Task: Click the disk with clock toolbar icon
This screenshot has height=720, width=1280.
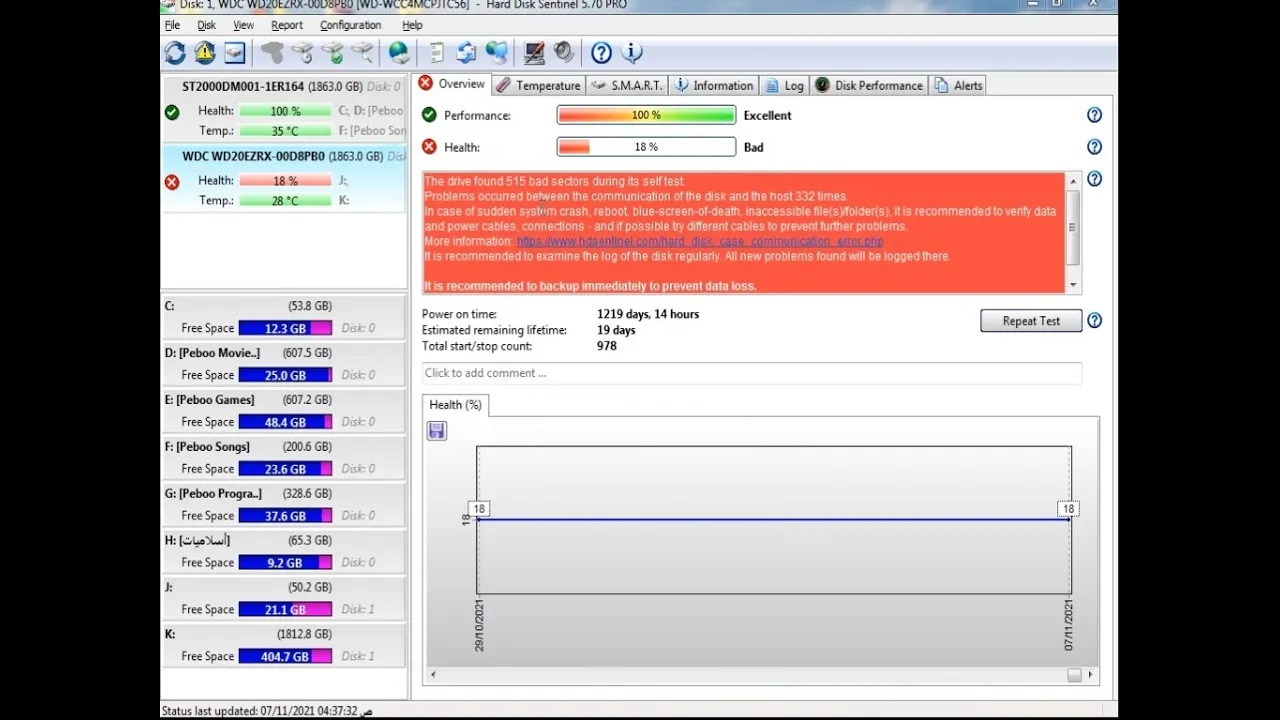Action: [302, 53]
